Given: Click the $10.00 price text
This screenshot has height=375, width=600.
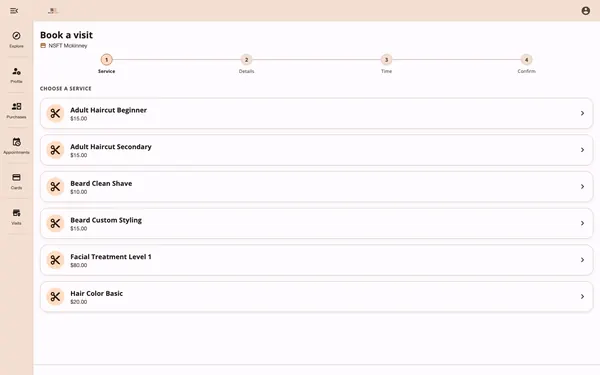Looking at the screenshot, I should [78, 192].
